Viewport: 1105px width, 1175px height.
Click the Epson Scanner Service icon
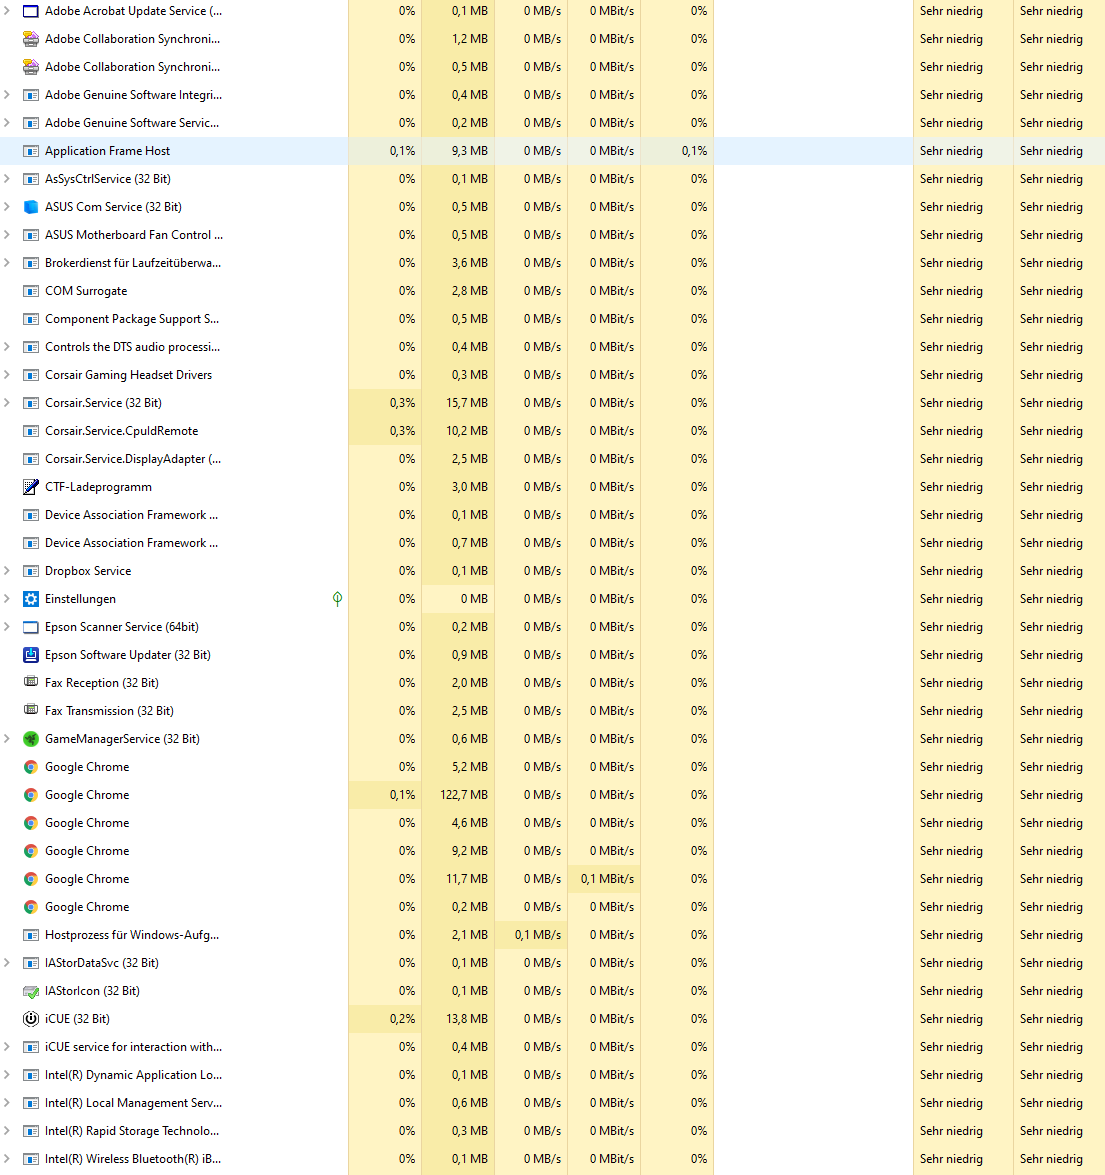point(31,627)
